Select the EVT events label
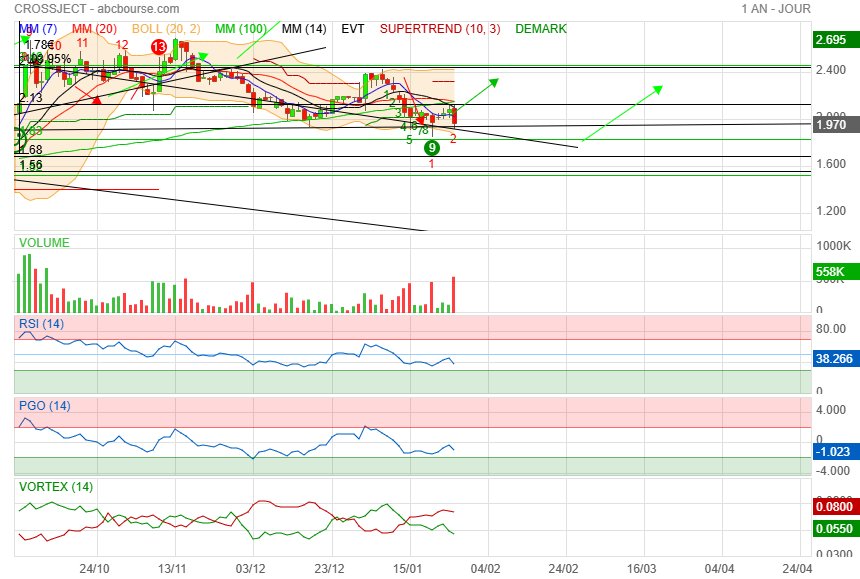Viewport: 860px width, 579px height. [353, 29]
